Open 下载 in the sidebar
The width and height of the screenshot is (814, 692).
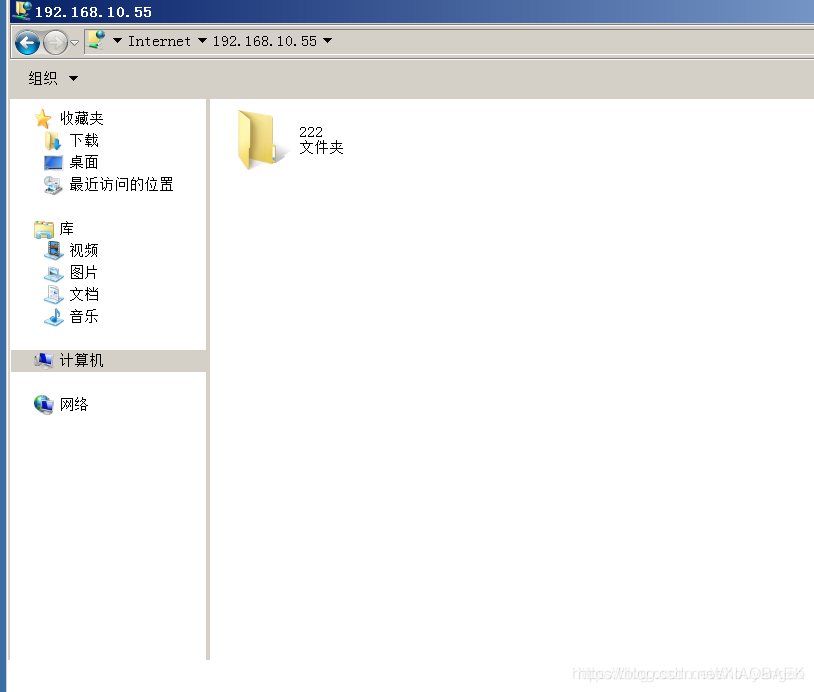(x=84, y=140)
